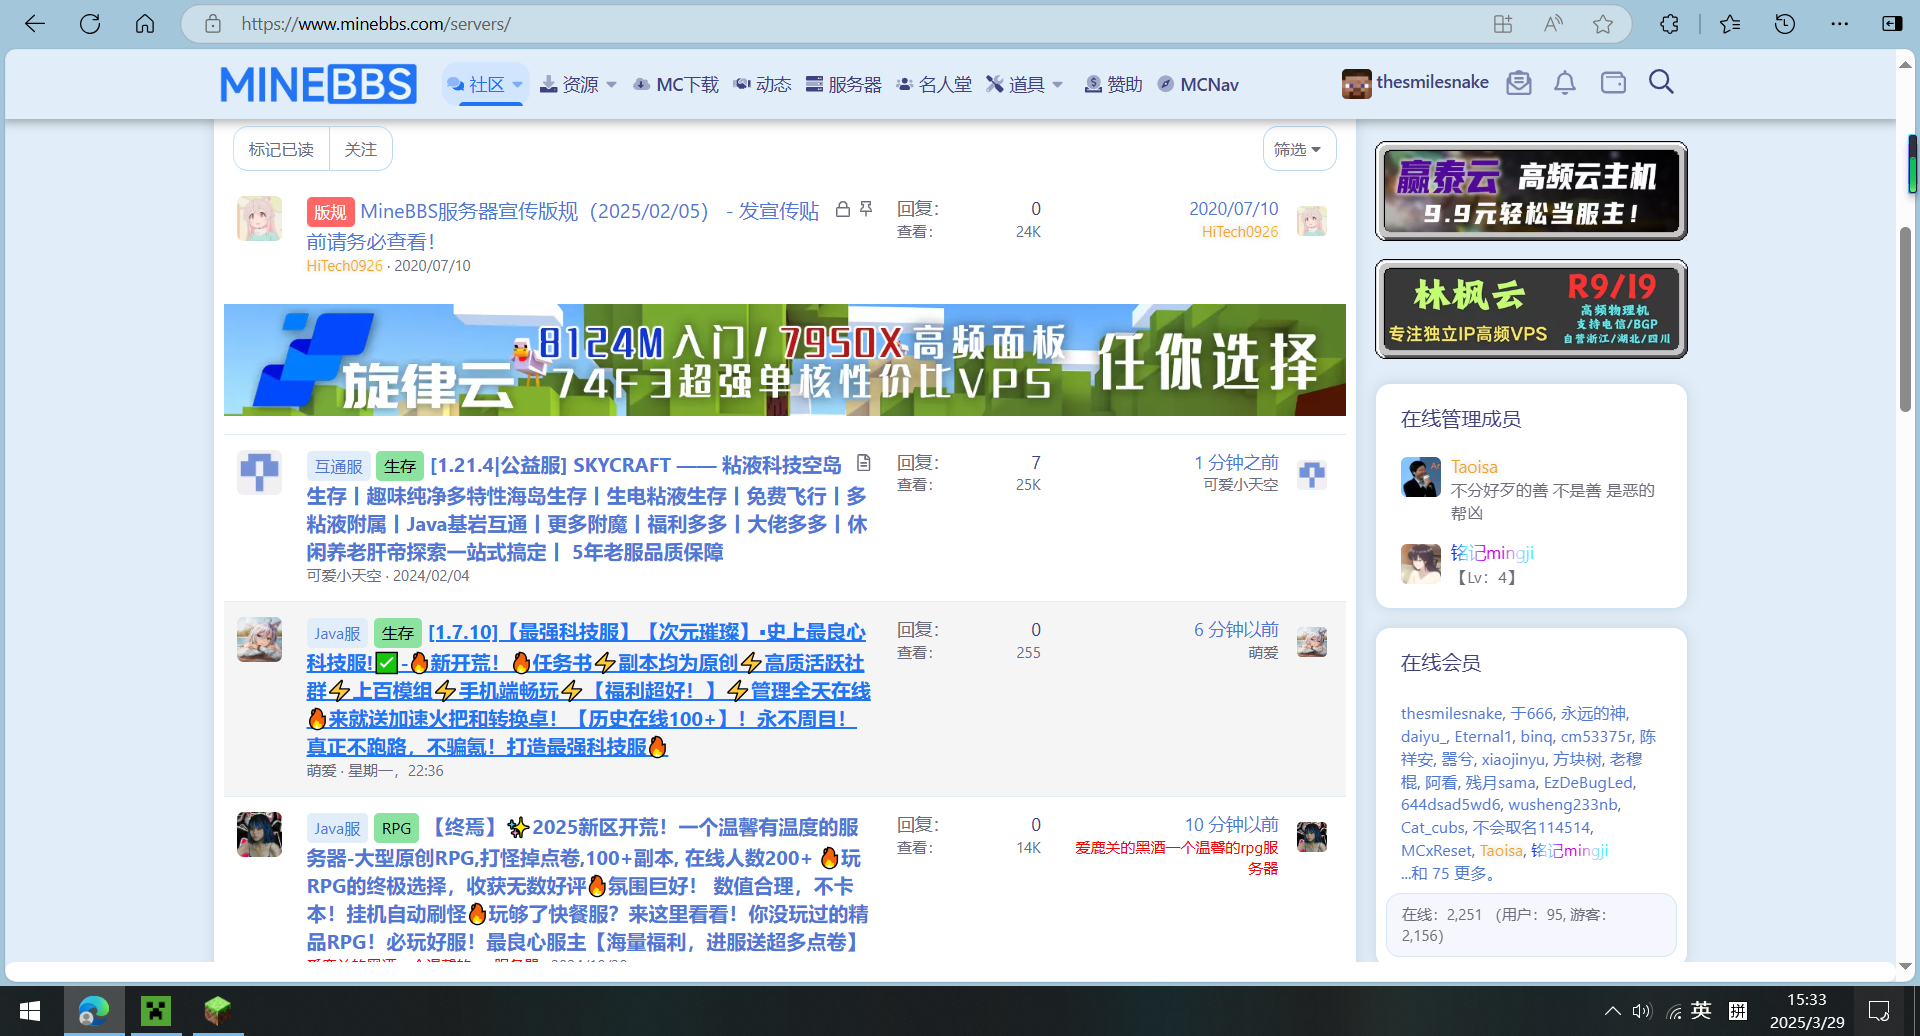Open the MC下载 navigation item
1920x1036 pixels.
676,85
